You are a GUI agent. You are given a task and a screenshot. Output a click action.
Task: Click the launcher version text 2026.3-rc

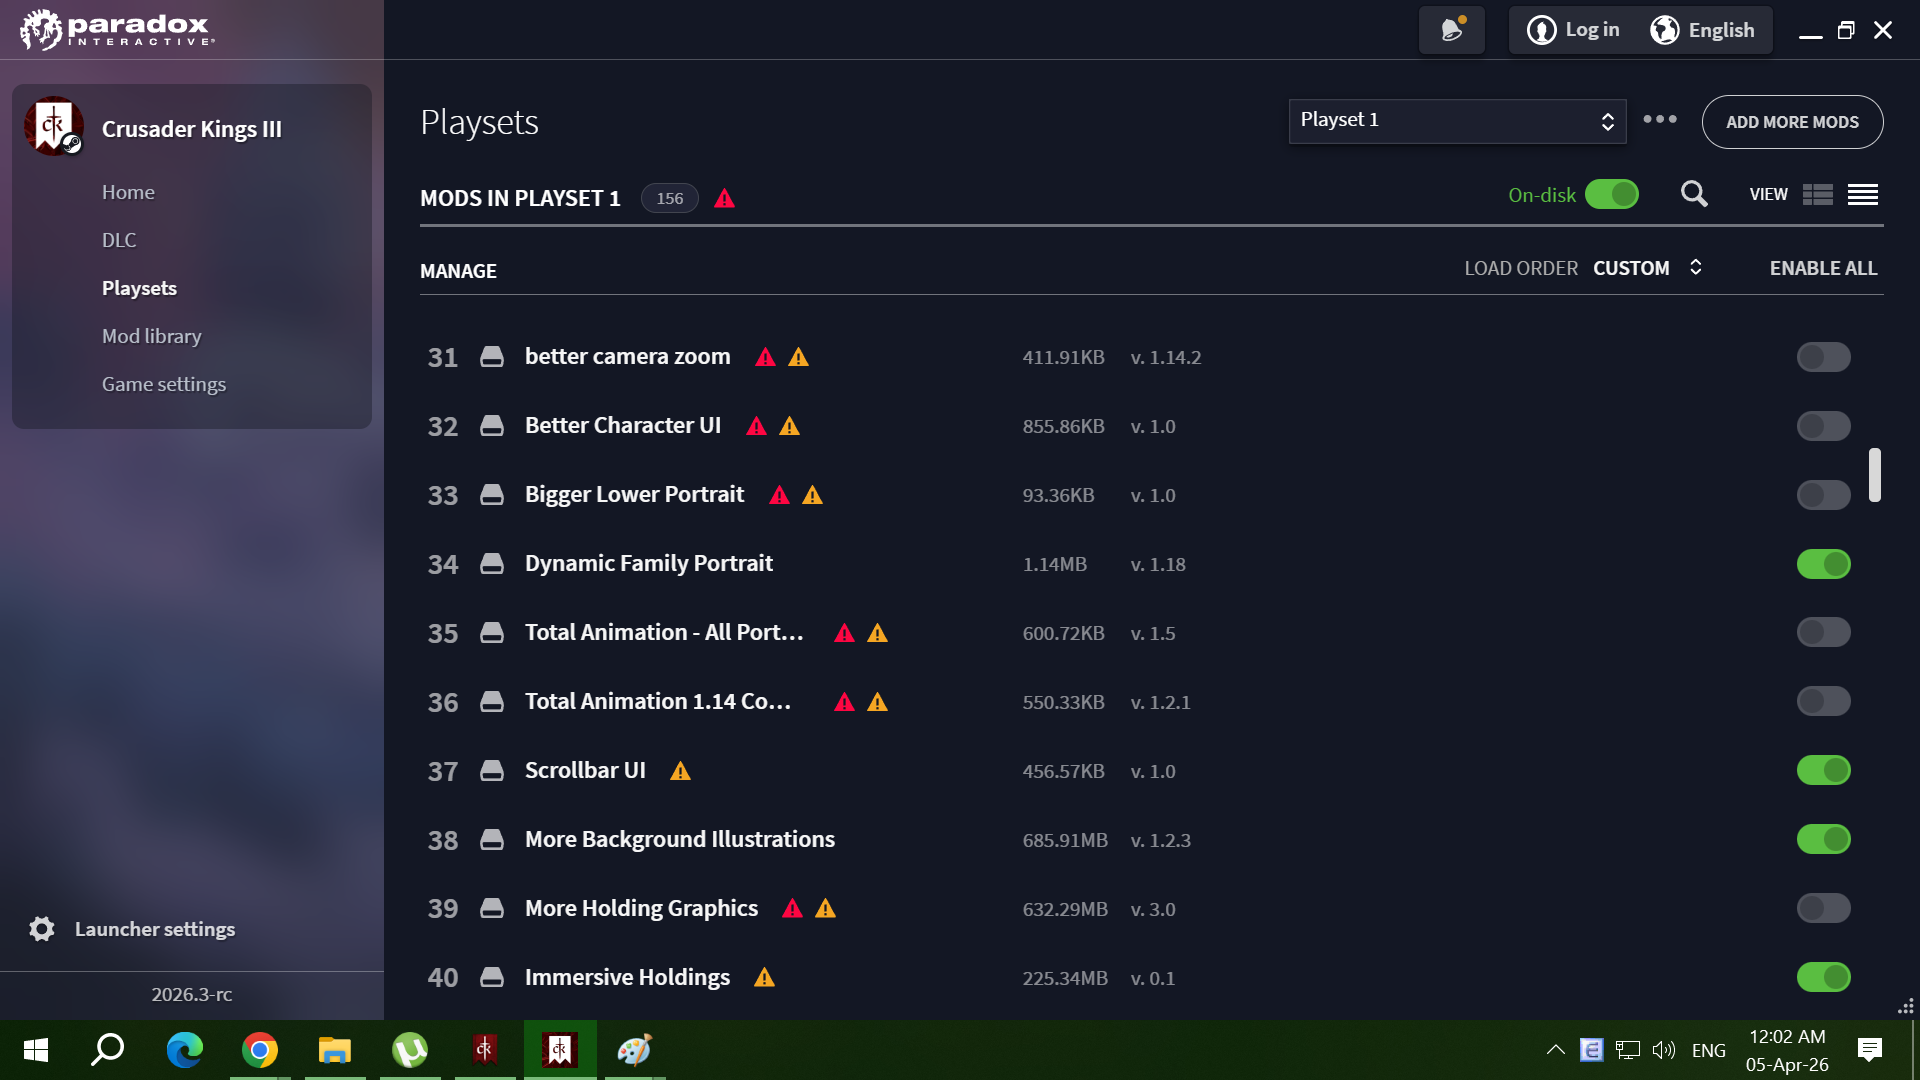click(x=192, y=994)
